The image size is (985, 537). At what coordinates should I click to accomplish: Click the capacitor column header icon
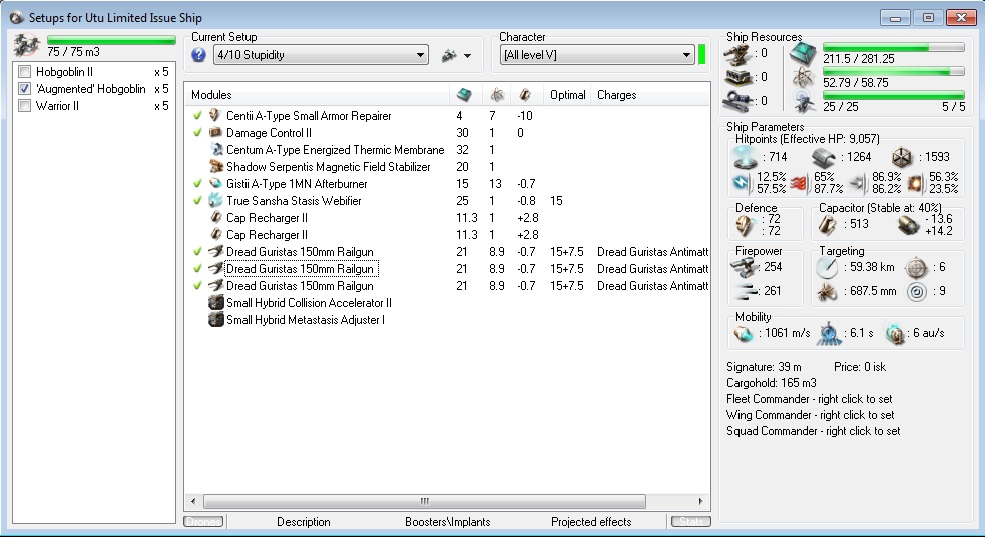tap(525, 95)
